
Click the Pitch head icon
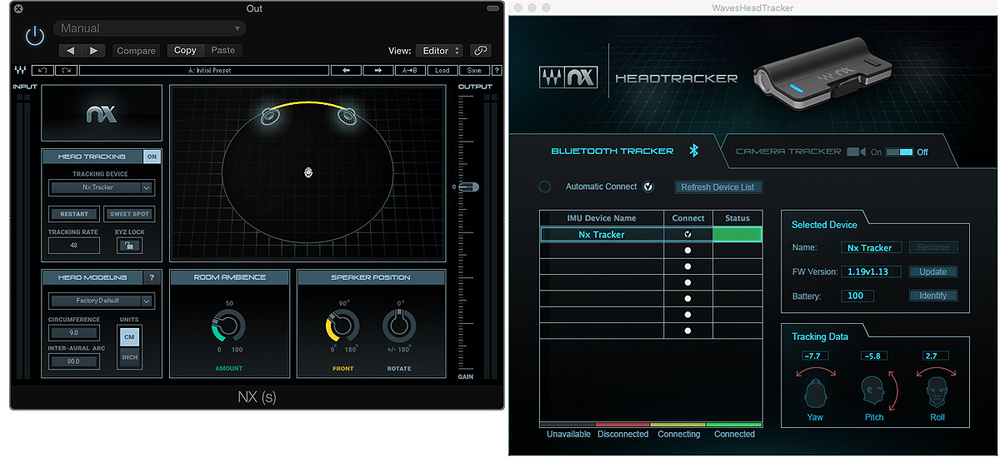click(872, 390)
